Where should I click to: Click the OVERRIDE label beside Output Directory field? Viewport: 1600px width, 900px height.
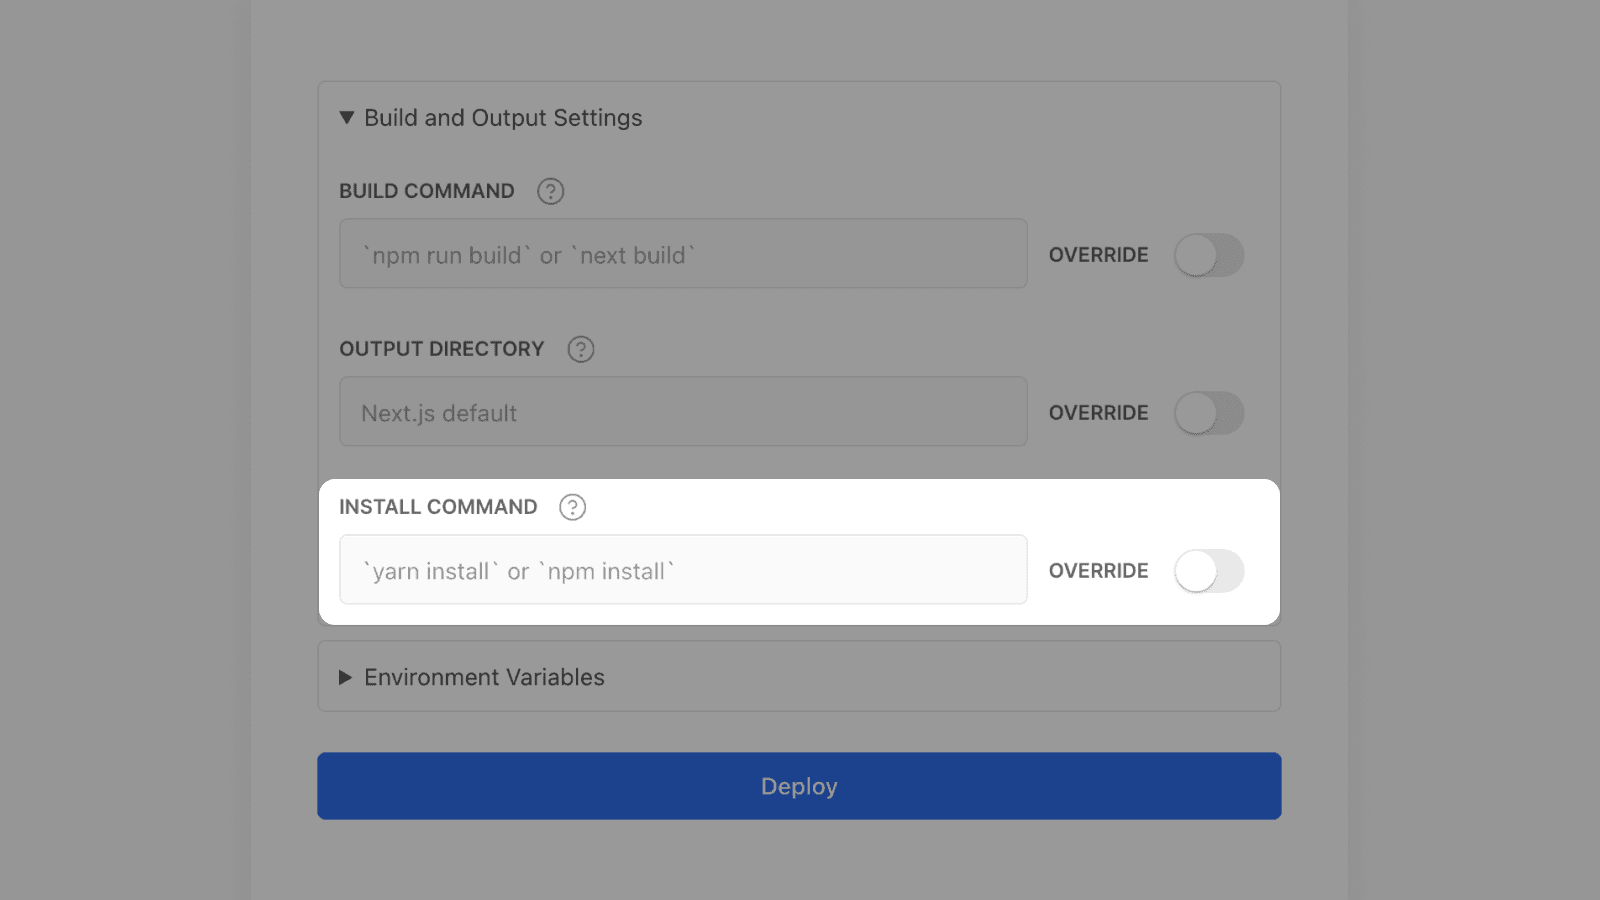tap(1098, 413)
